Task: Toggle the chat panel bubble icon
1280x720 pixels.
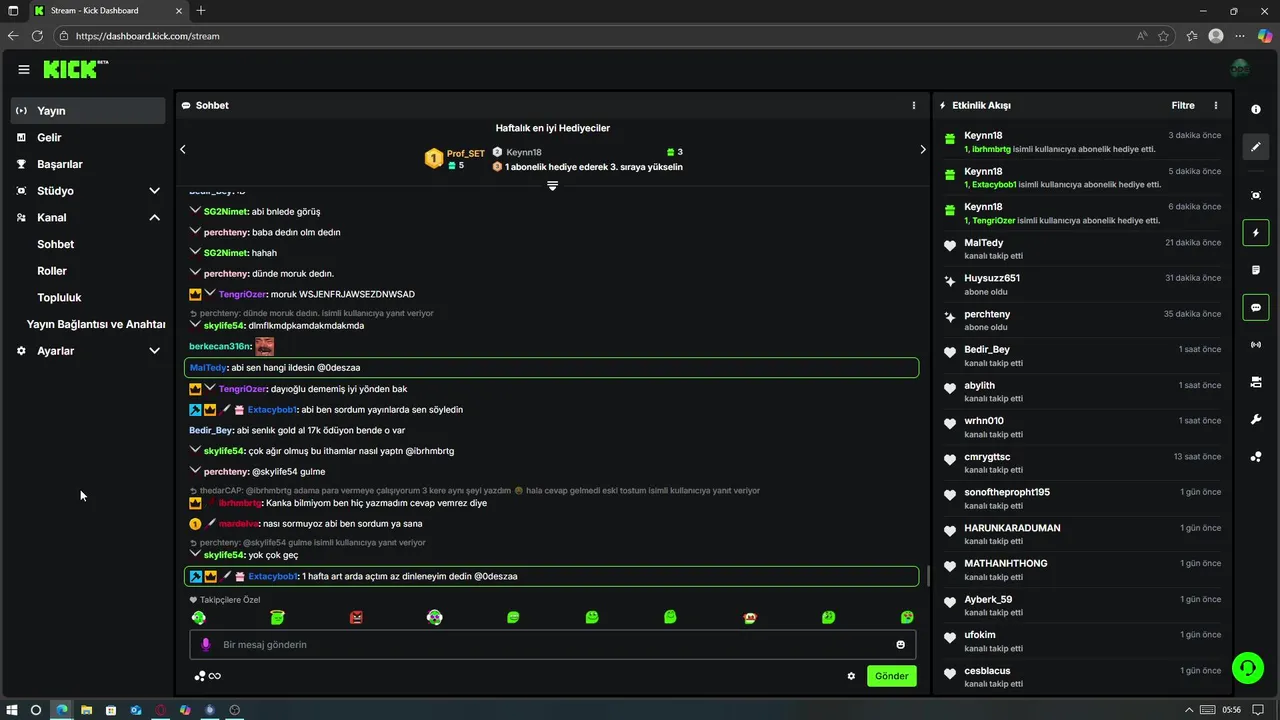Action: [x=1256, y=307]
